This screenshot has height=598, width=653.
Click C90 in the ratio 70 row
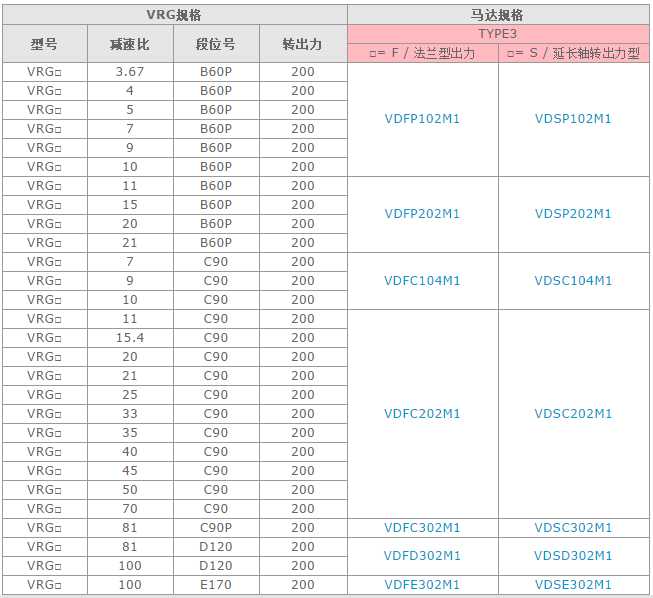click(216, 509)
